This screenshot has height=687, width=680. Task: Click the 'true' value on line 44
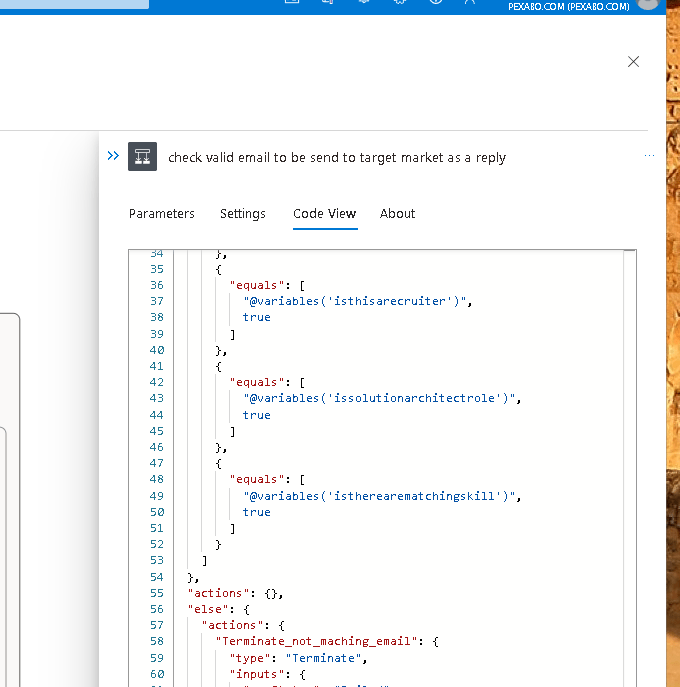click(x=257, y=414)
